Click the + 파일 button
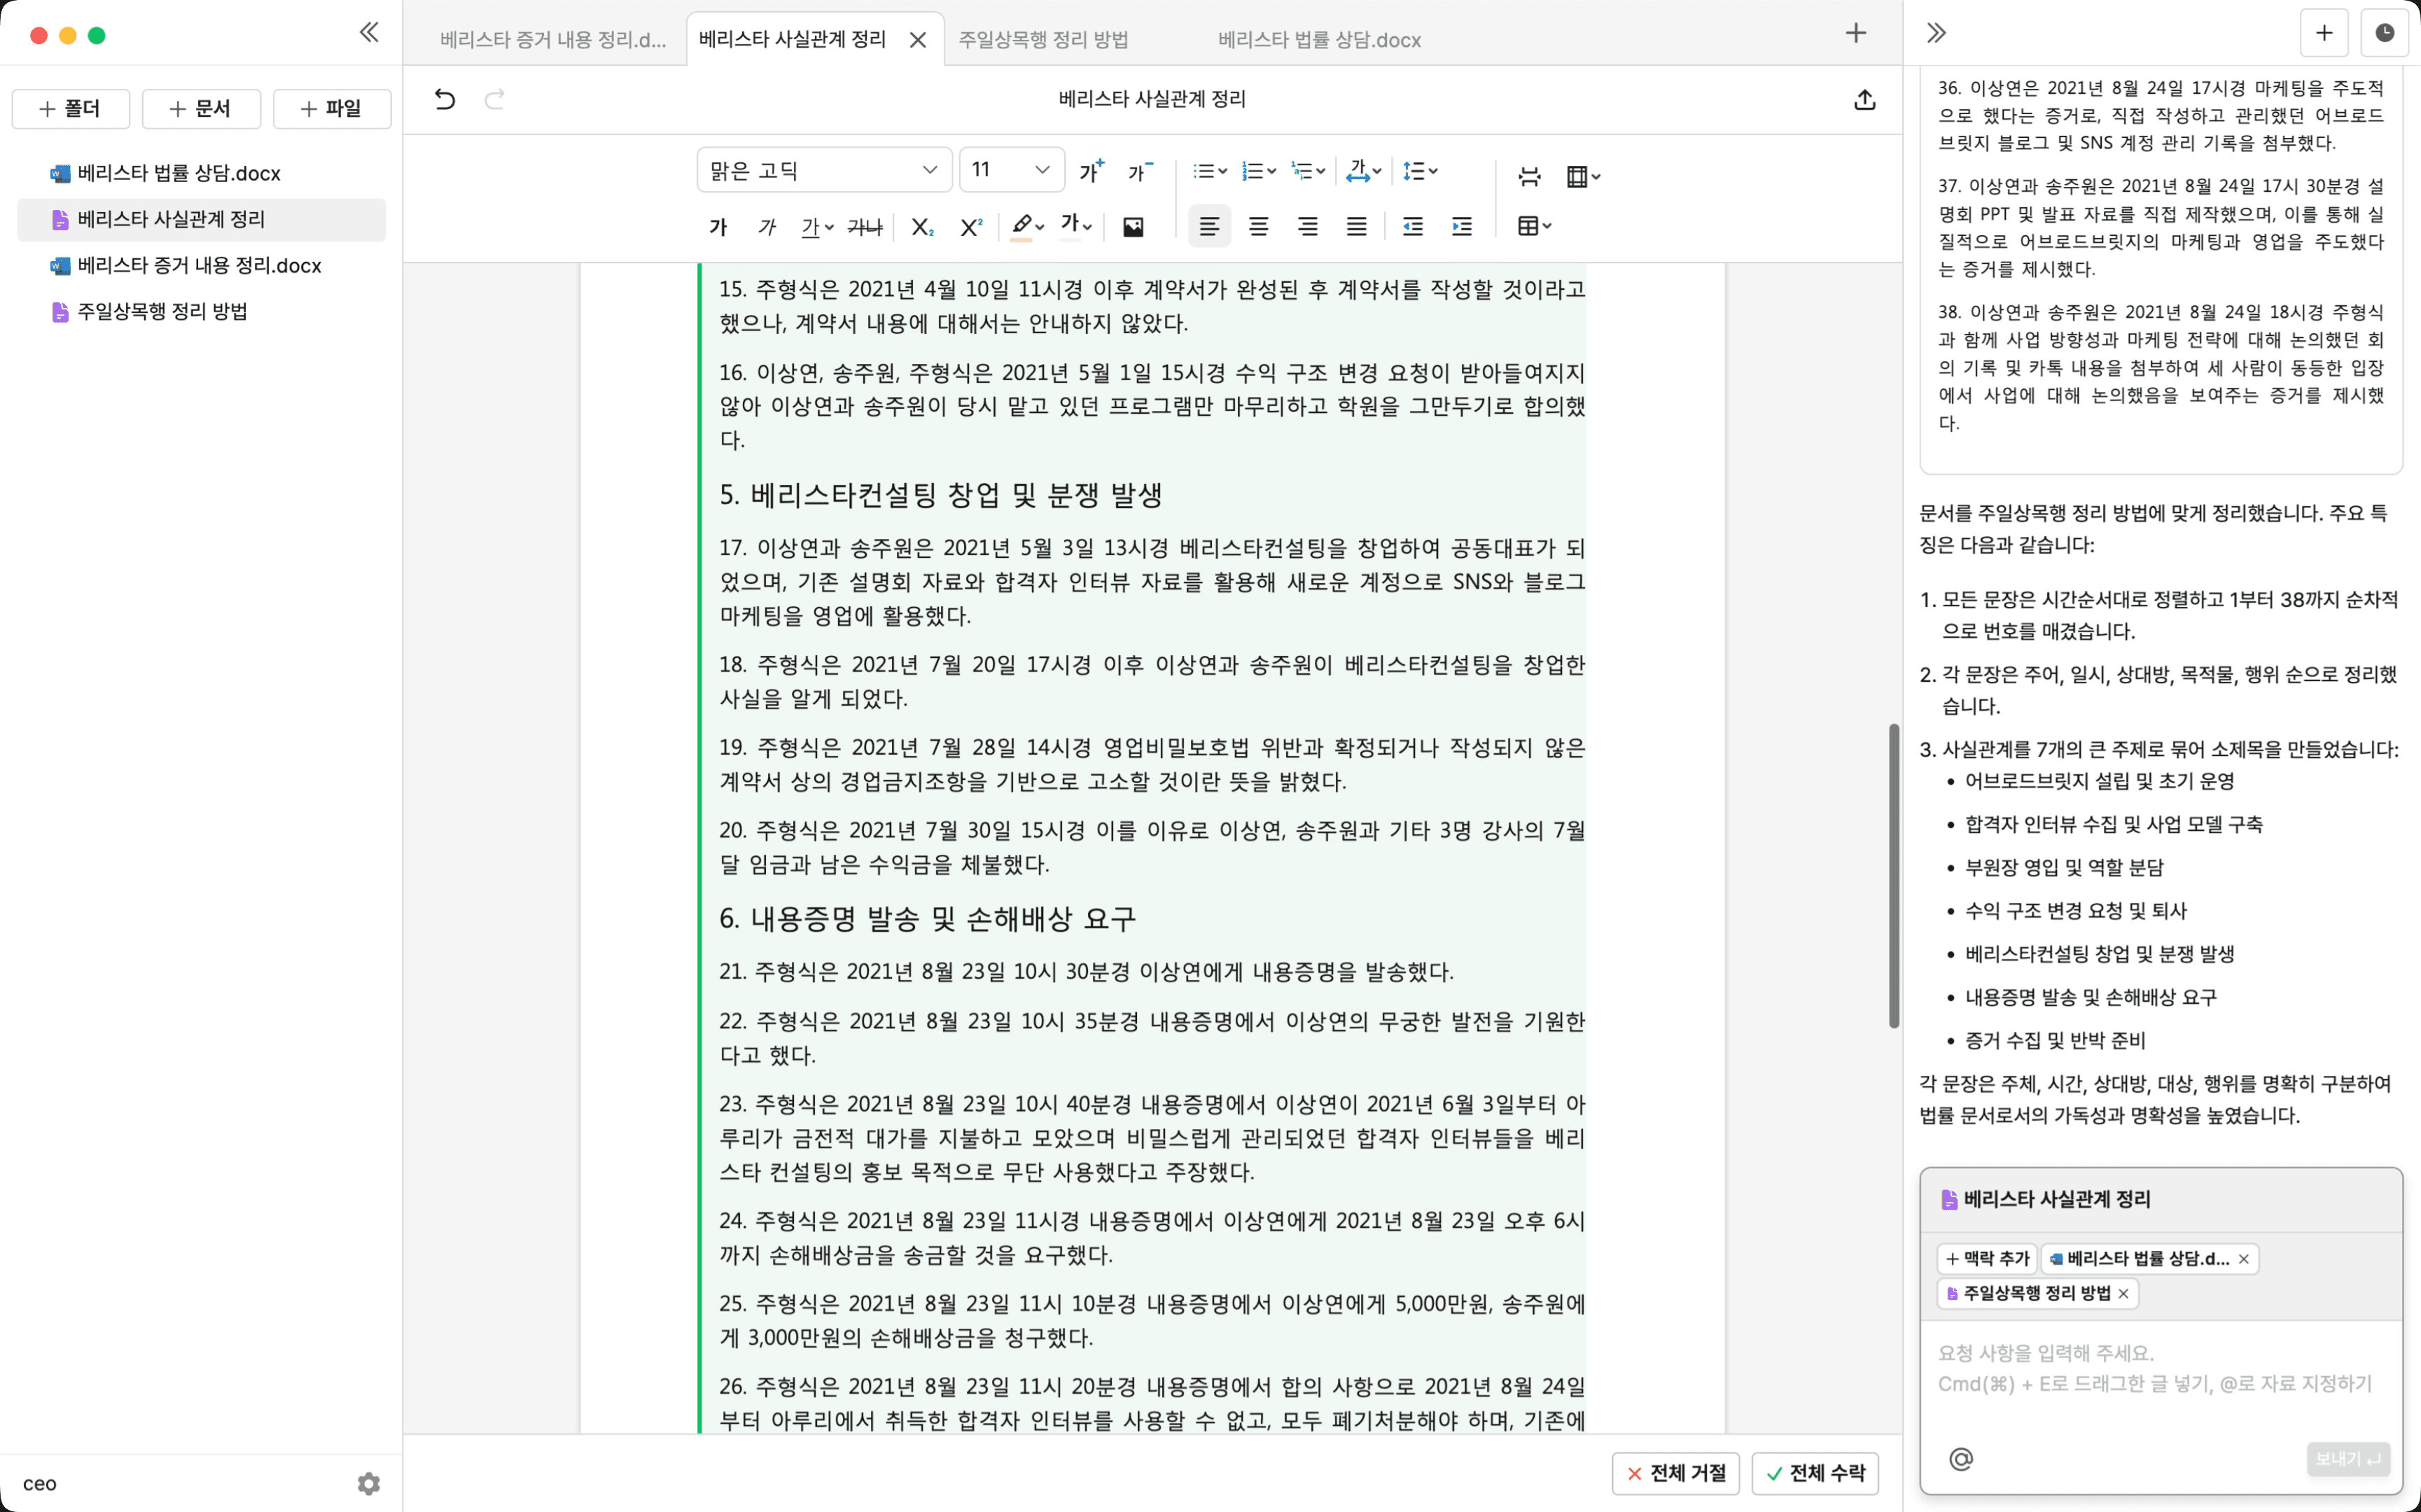Image resolution: width=2421 pixels, height=1512 pixels. click(x=332, y=108)
